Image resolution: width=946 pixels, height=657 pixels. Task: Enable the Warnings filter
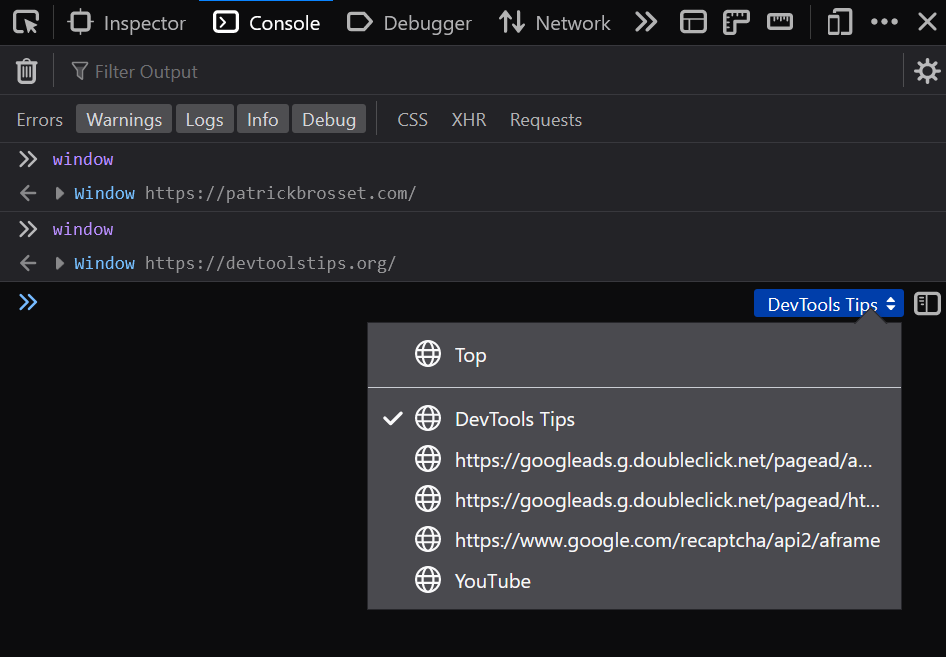point(123,119)
